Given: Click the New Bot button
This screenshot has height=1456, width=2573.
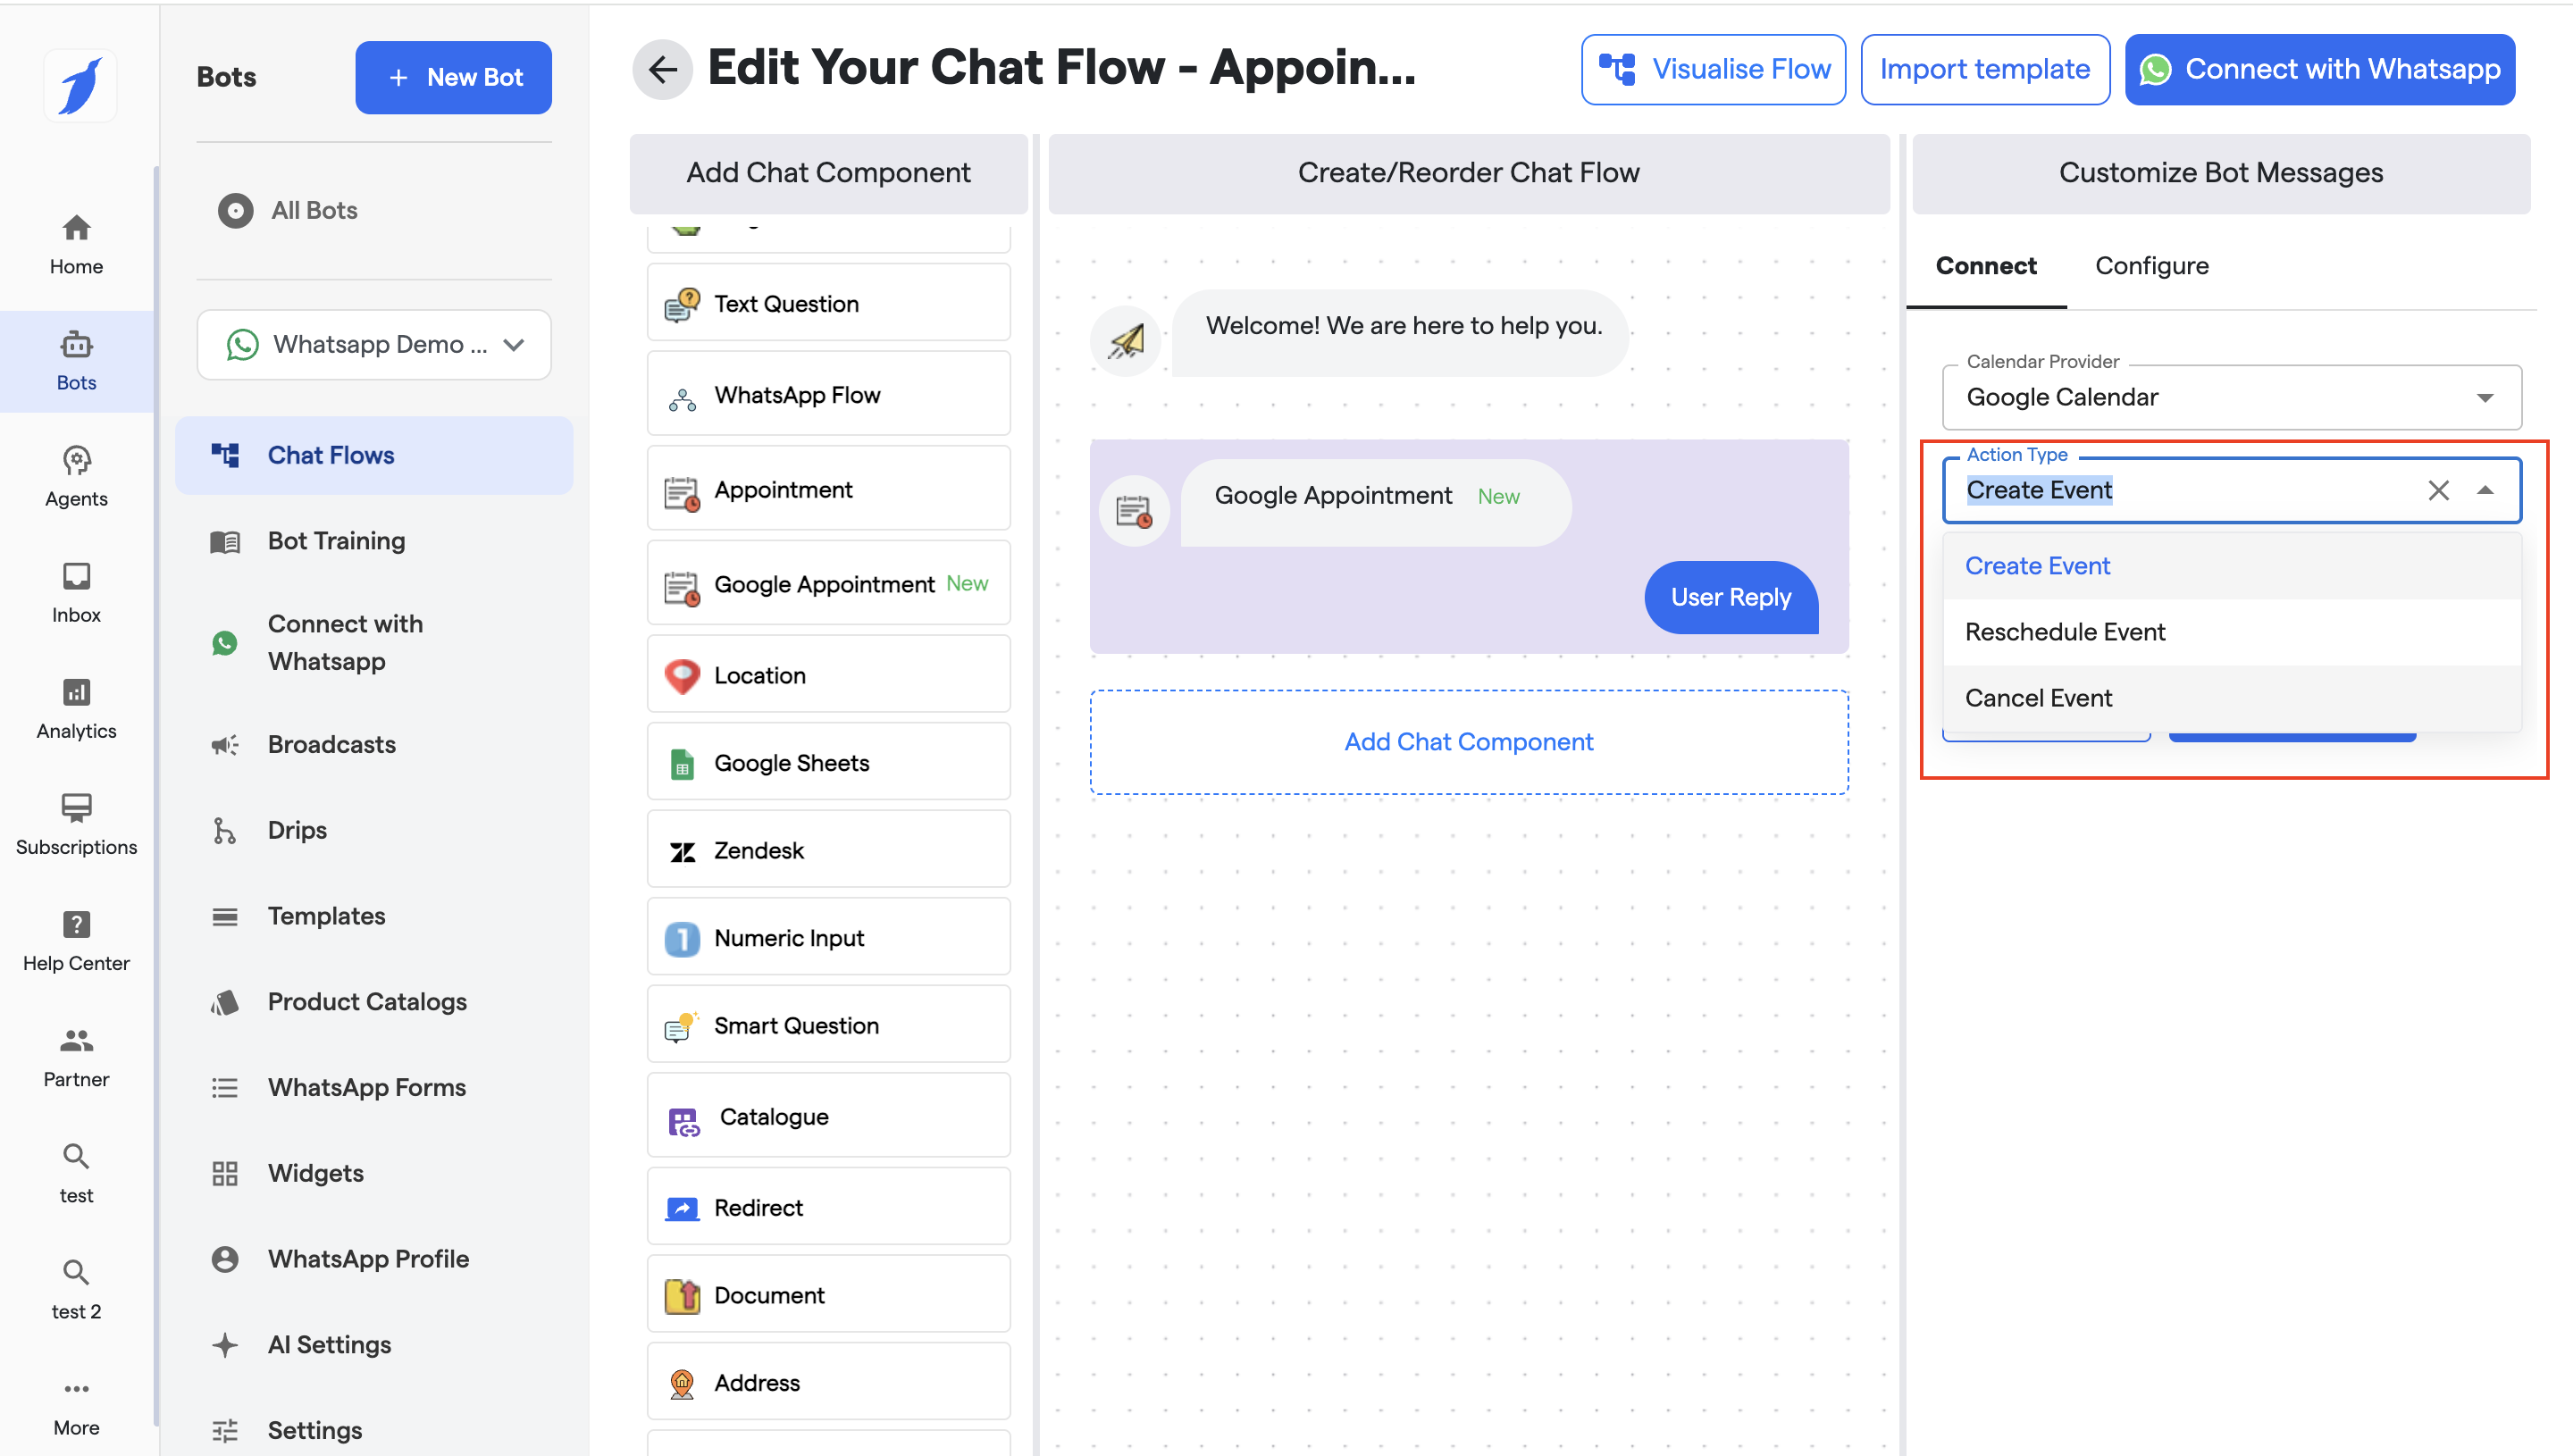Looking at the screenshot, I should coord(453,77).
